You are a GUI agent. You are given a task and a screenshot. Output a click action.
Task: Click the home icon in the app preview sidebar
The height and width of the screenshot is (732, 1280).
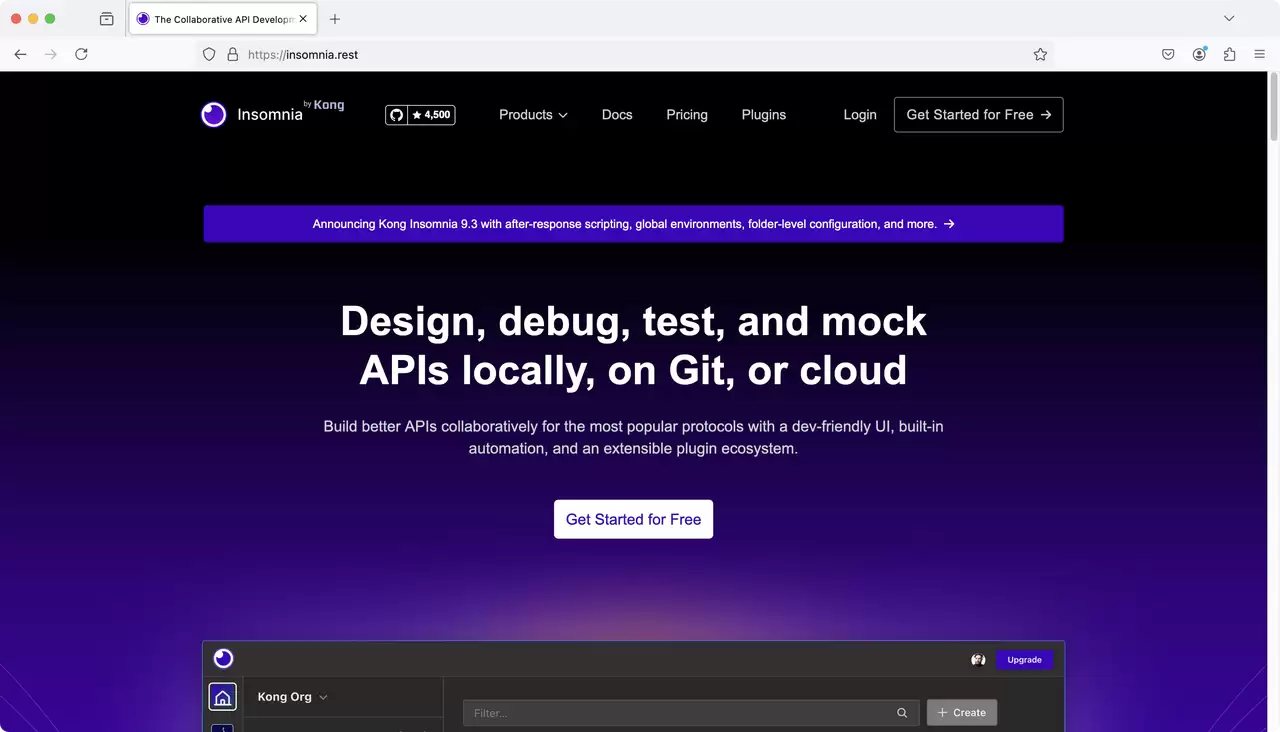[222, 697]
